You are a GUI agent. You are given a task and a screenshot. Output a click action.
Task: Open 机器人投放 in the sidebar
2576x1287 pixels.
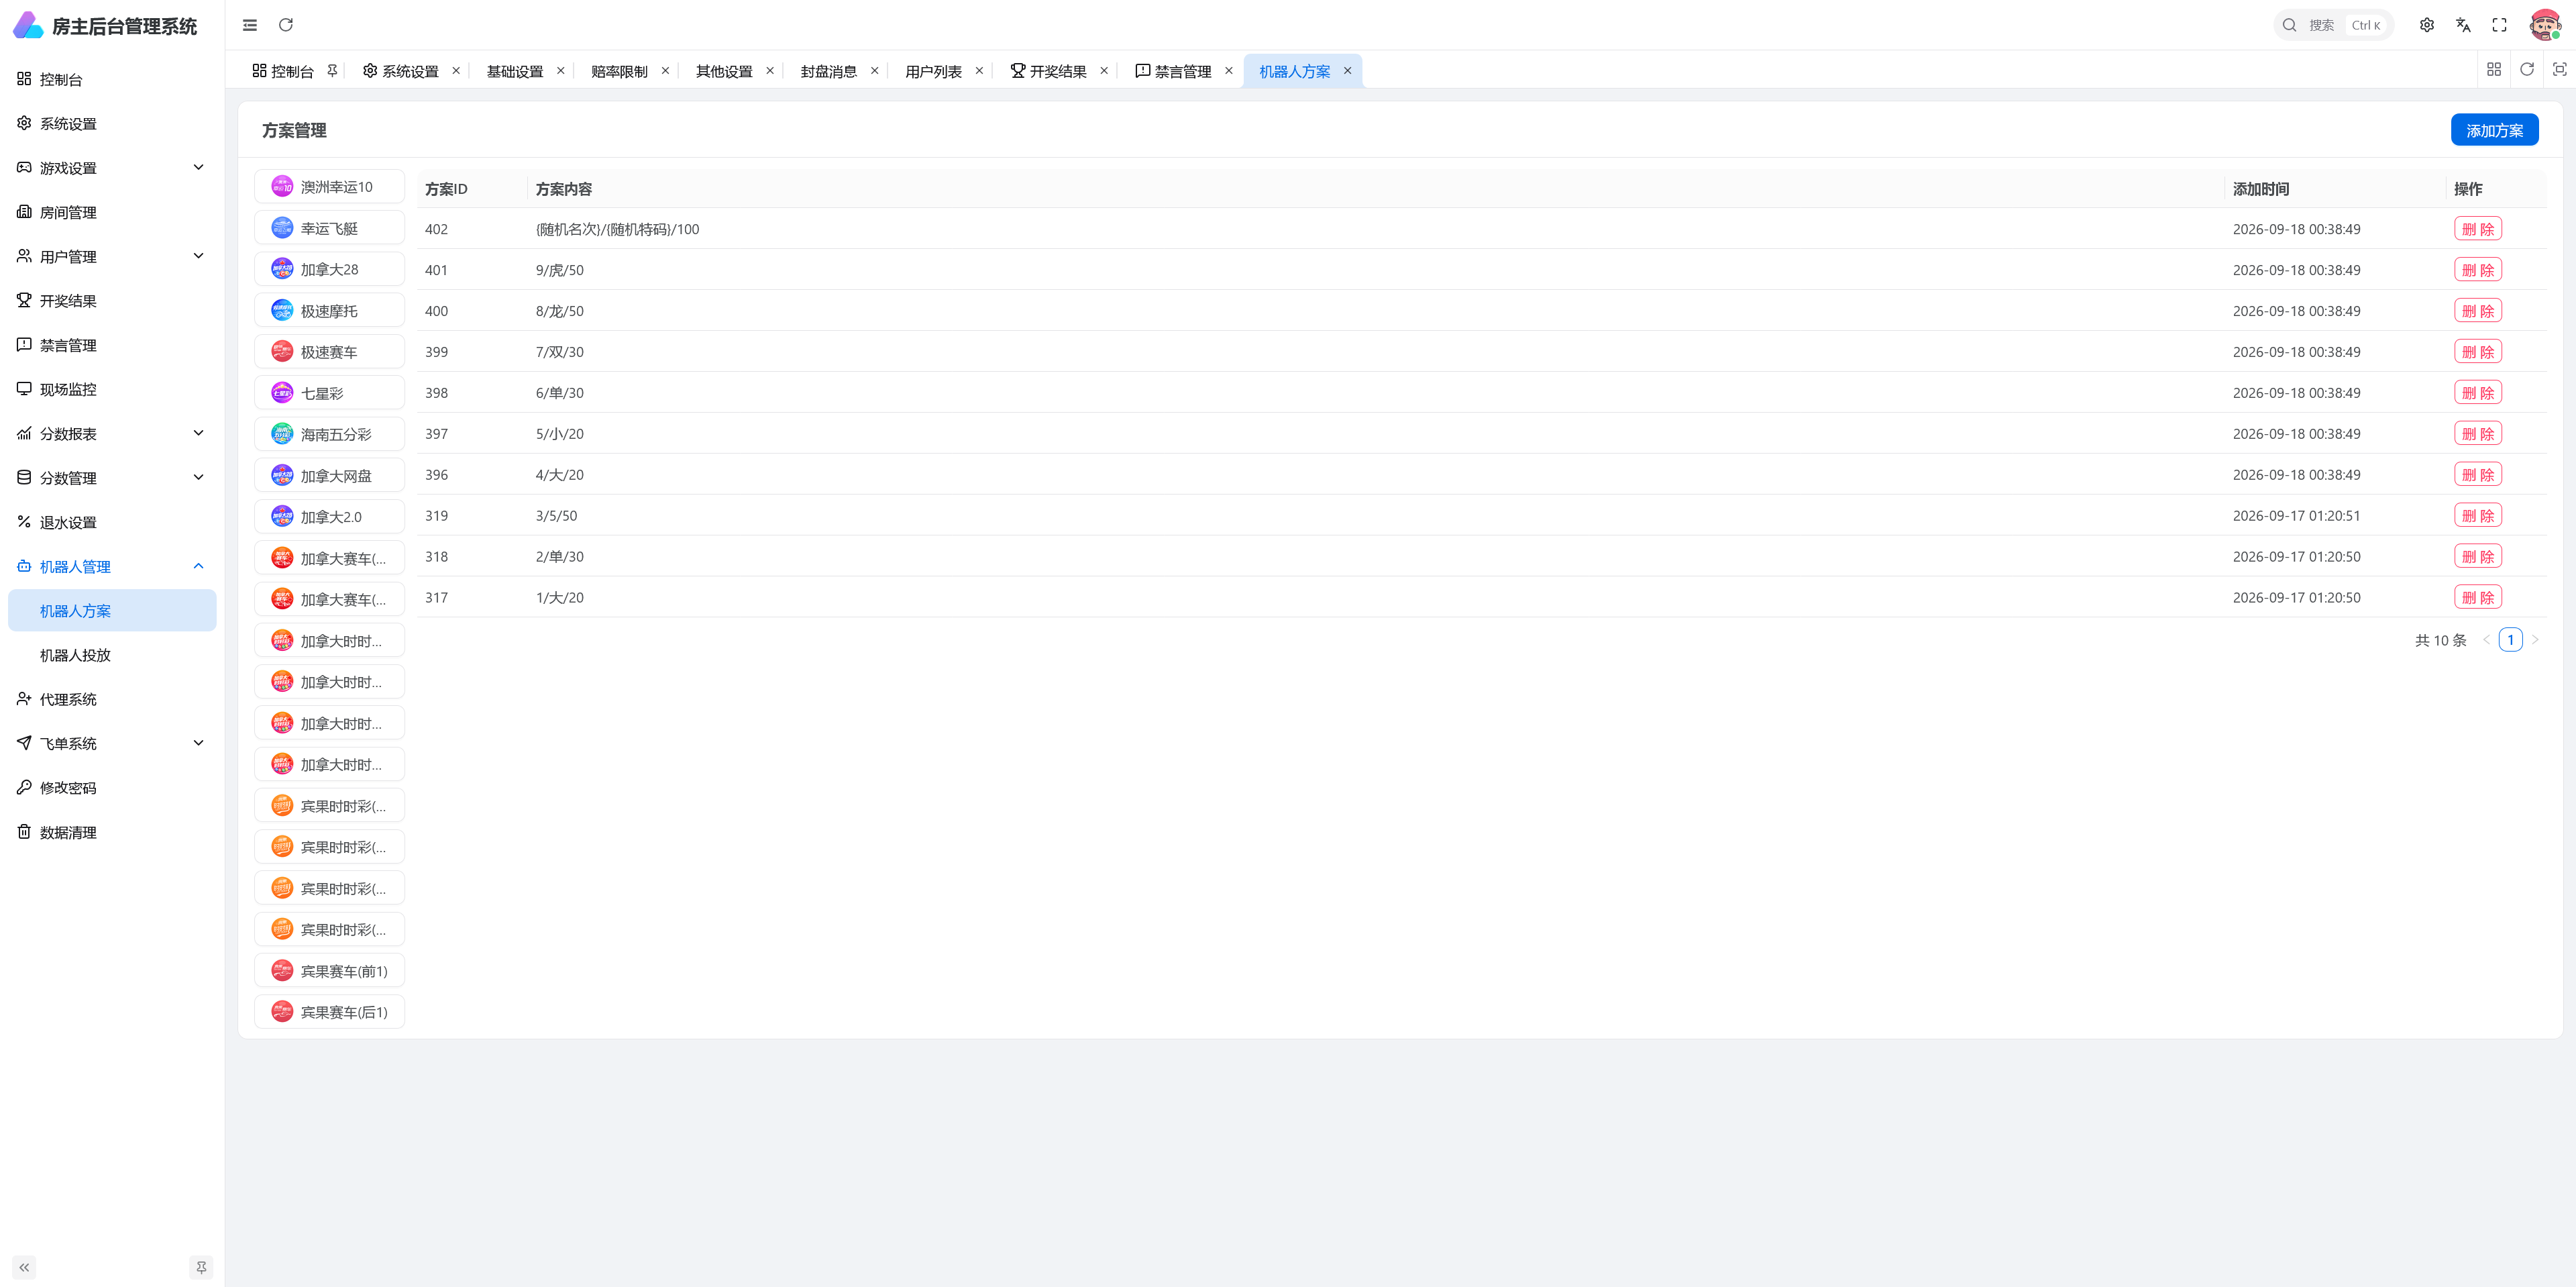click(x=112, y=655)
